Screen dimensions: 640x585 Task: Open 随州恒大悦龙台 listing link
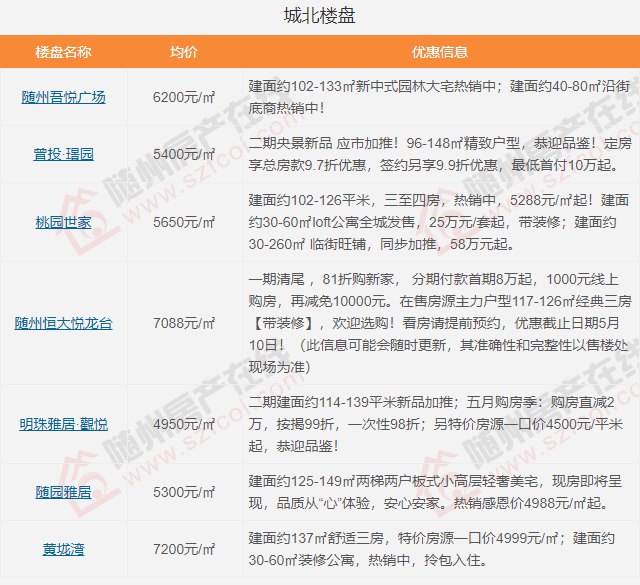[63, 323]
